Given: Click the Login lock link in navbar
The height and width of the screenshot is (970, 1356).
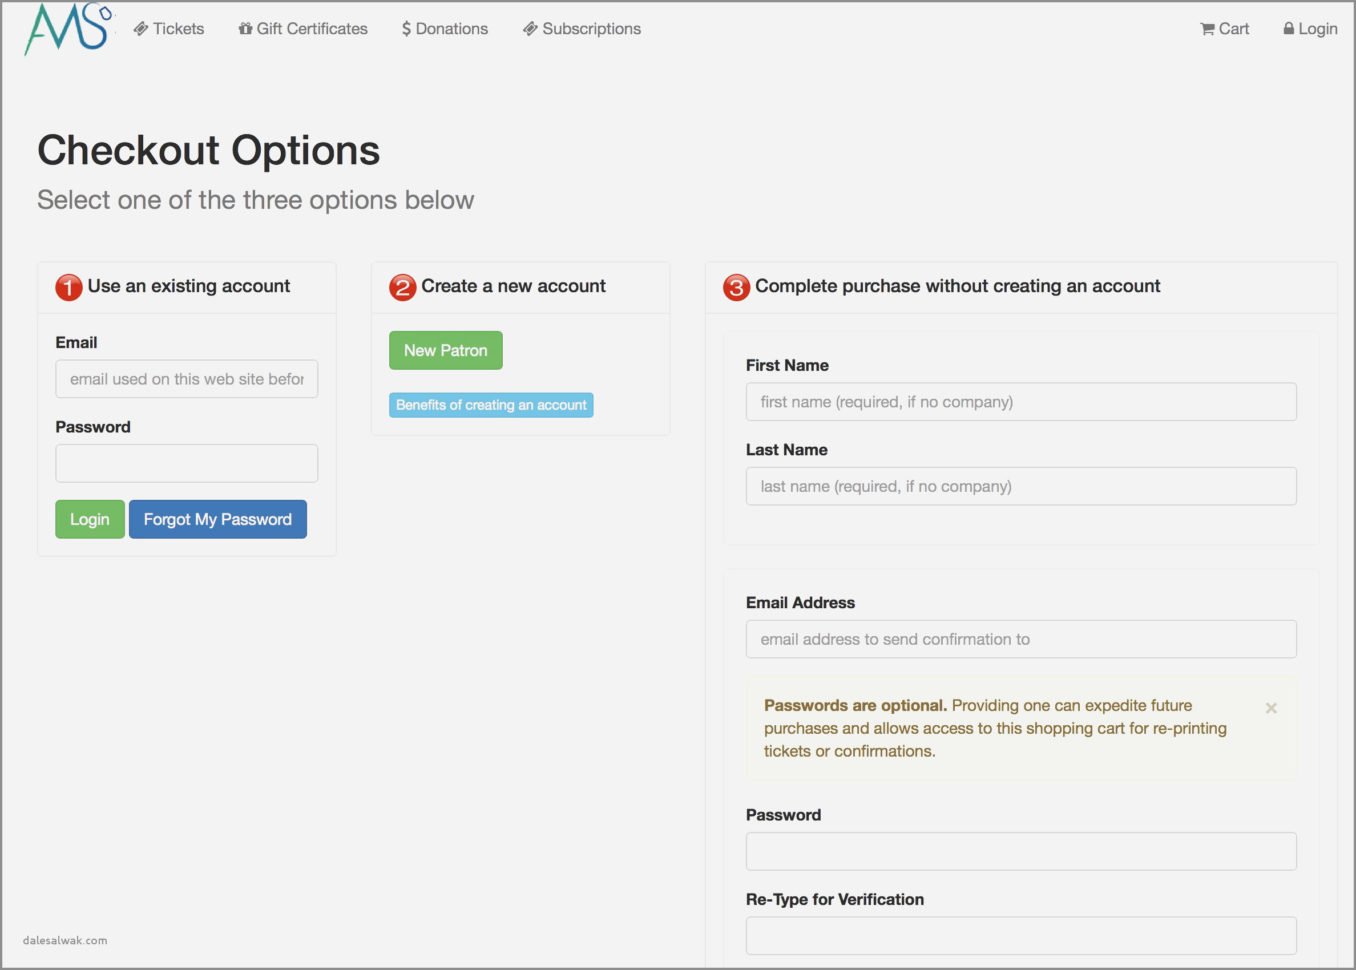Looking at the screenshot, I should tap(1310, 29).
